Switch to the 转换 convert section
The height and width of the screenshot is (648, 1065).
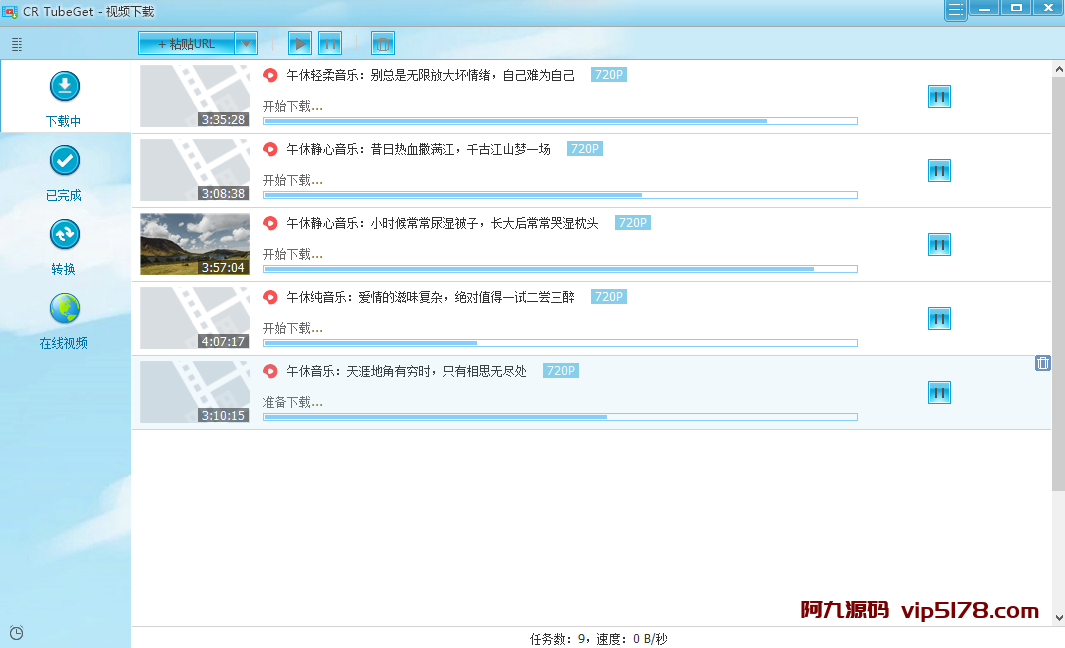click(x=65, y=246)
